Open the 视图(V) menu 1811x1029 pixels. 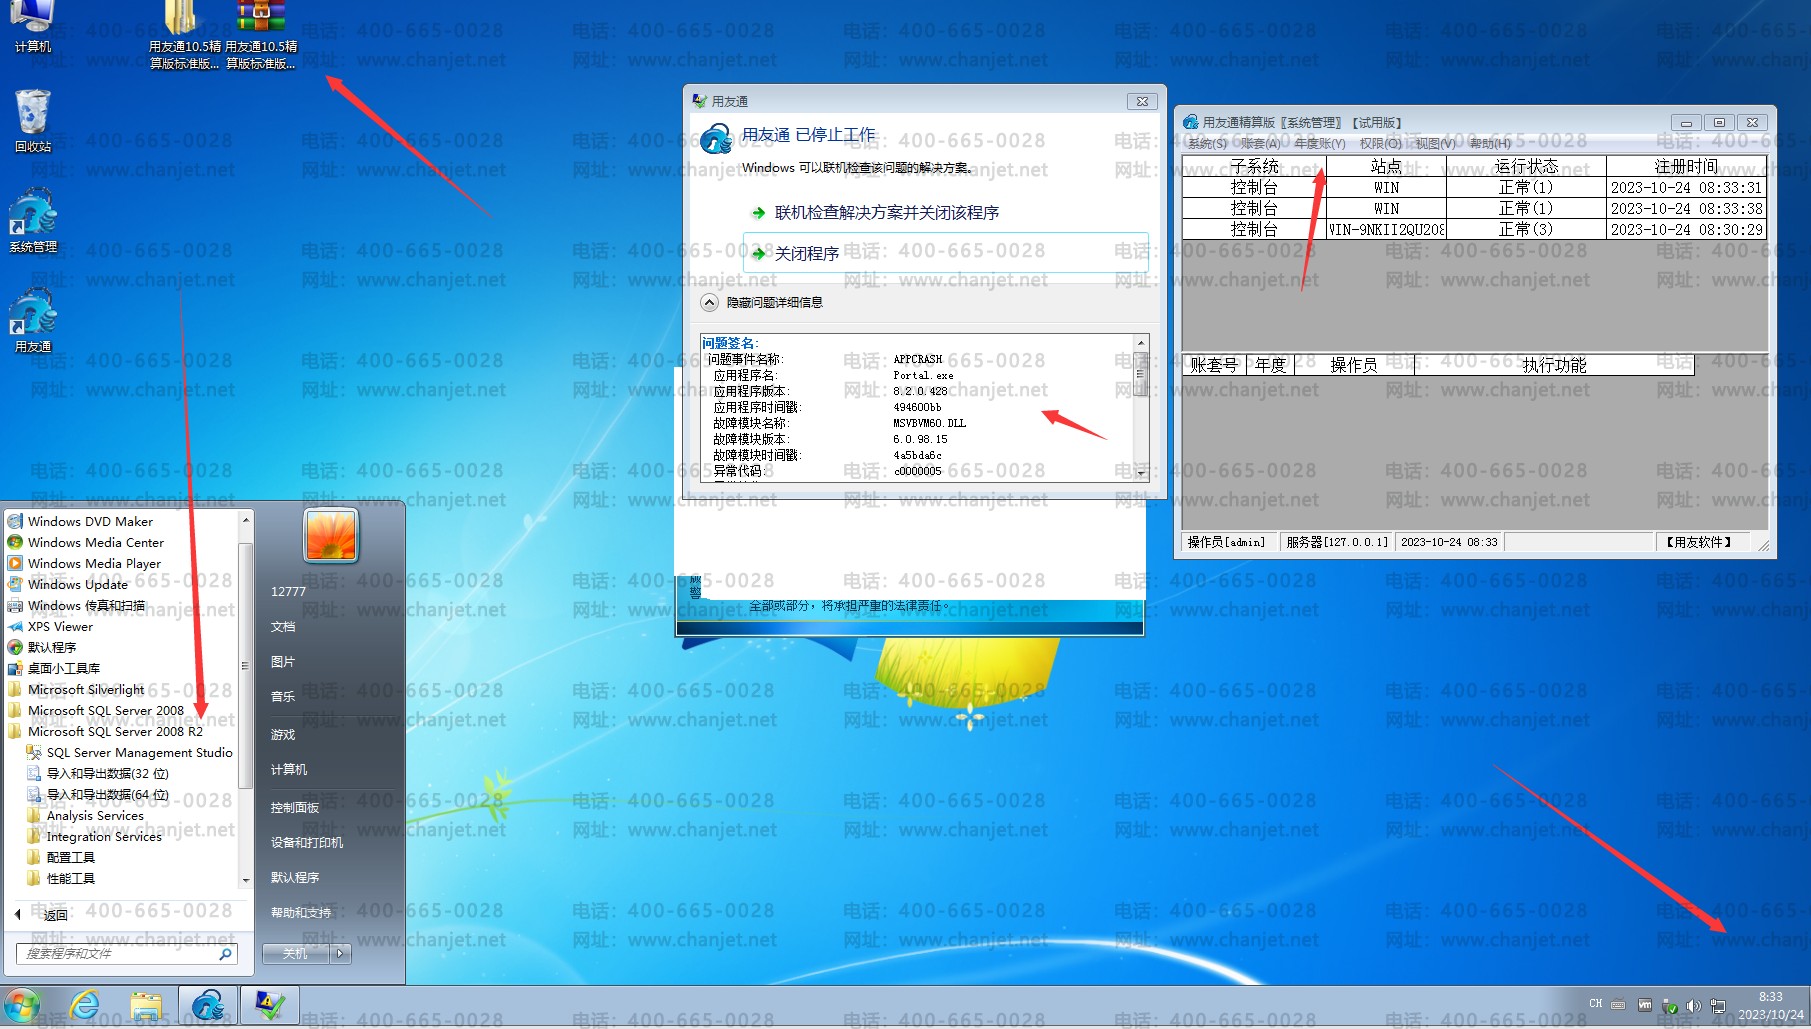point(1435,143)
